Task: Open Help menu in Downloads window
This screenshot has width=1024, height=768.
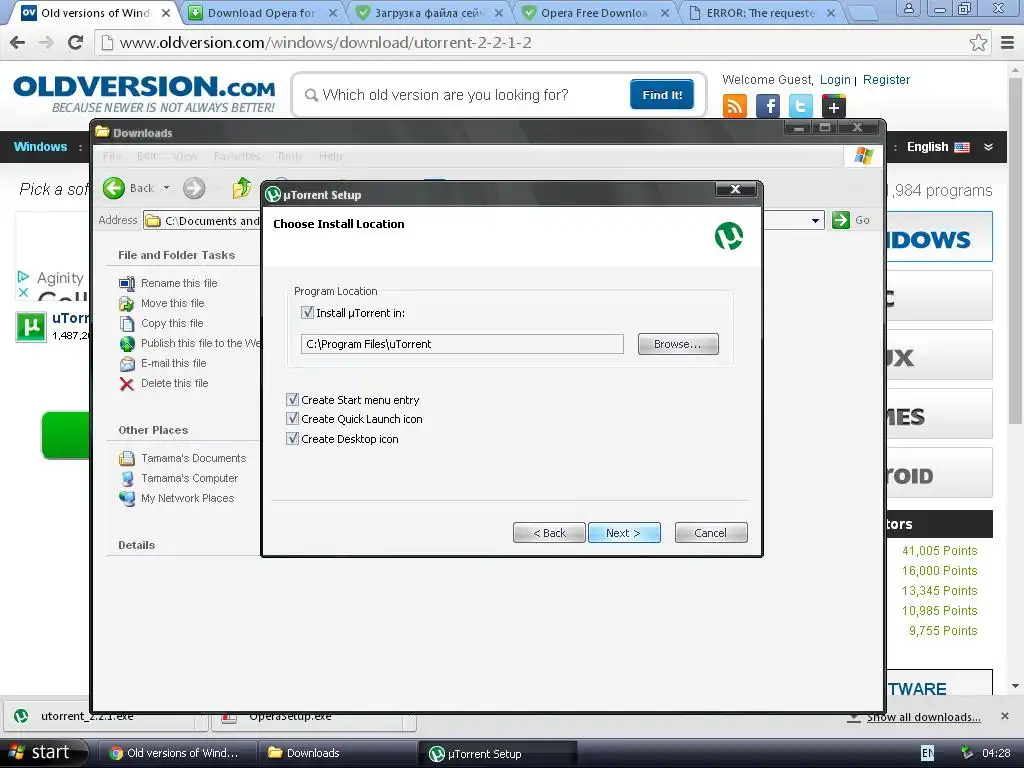Action: click(330, 156)
